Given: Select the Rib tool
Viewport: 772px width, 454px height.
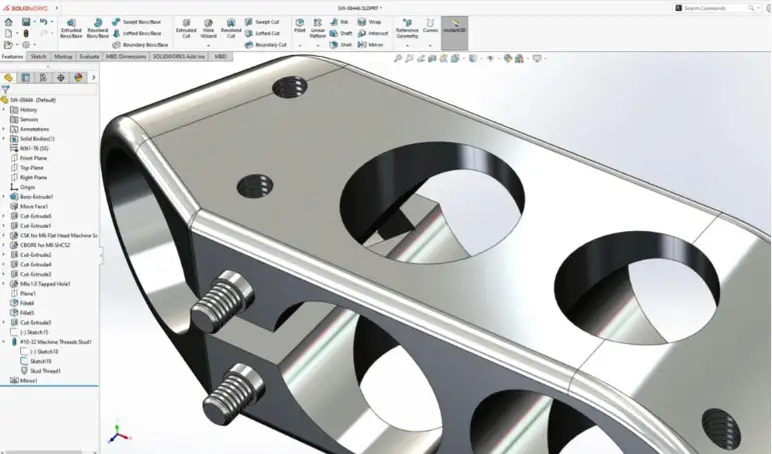Looking at the screenshot, I should (x=339, y=22).
